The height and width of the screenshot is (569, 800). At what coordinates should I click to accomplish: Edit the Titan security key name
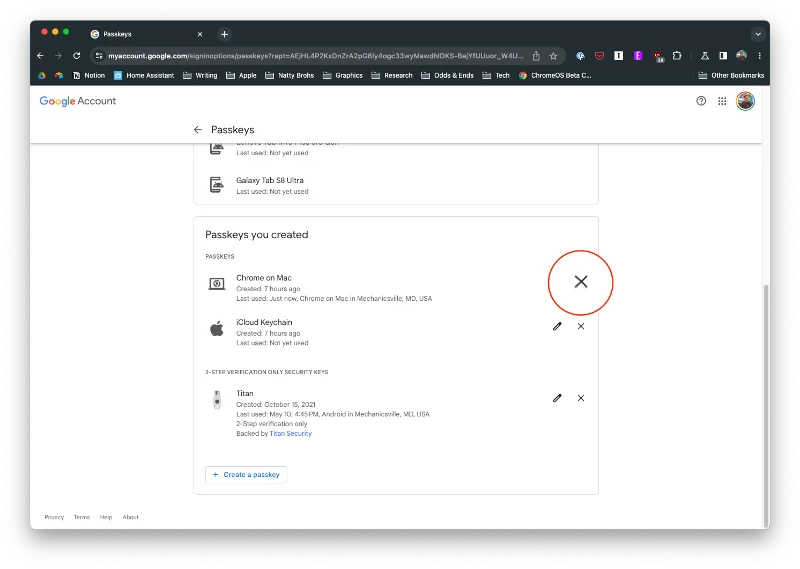click(557, 398)
